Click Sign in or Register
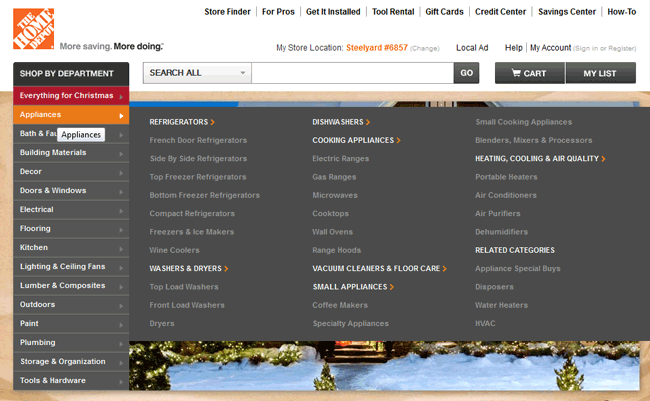This screenshot has width=650, height=401. 604,49
